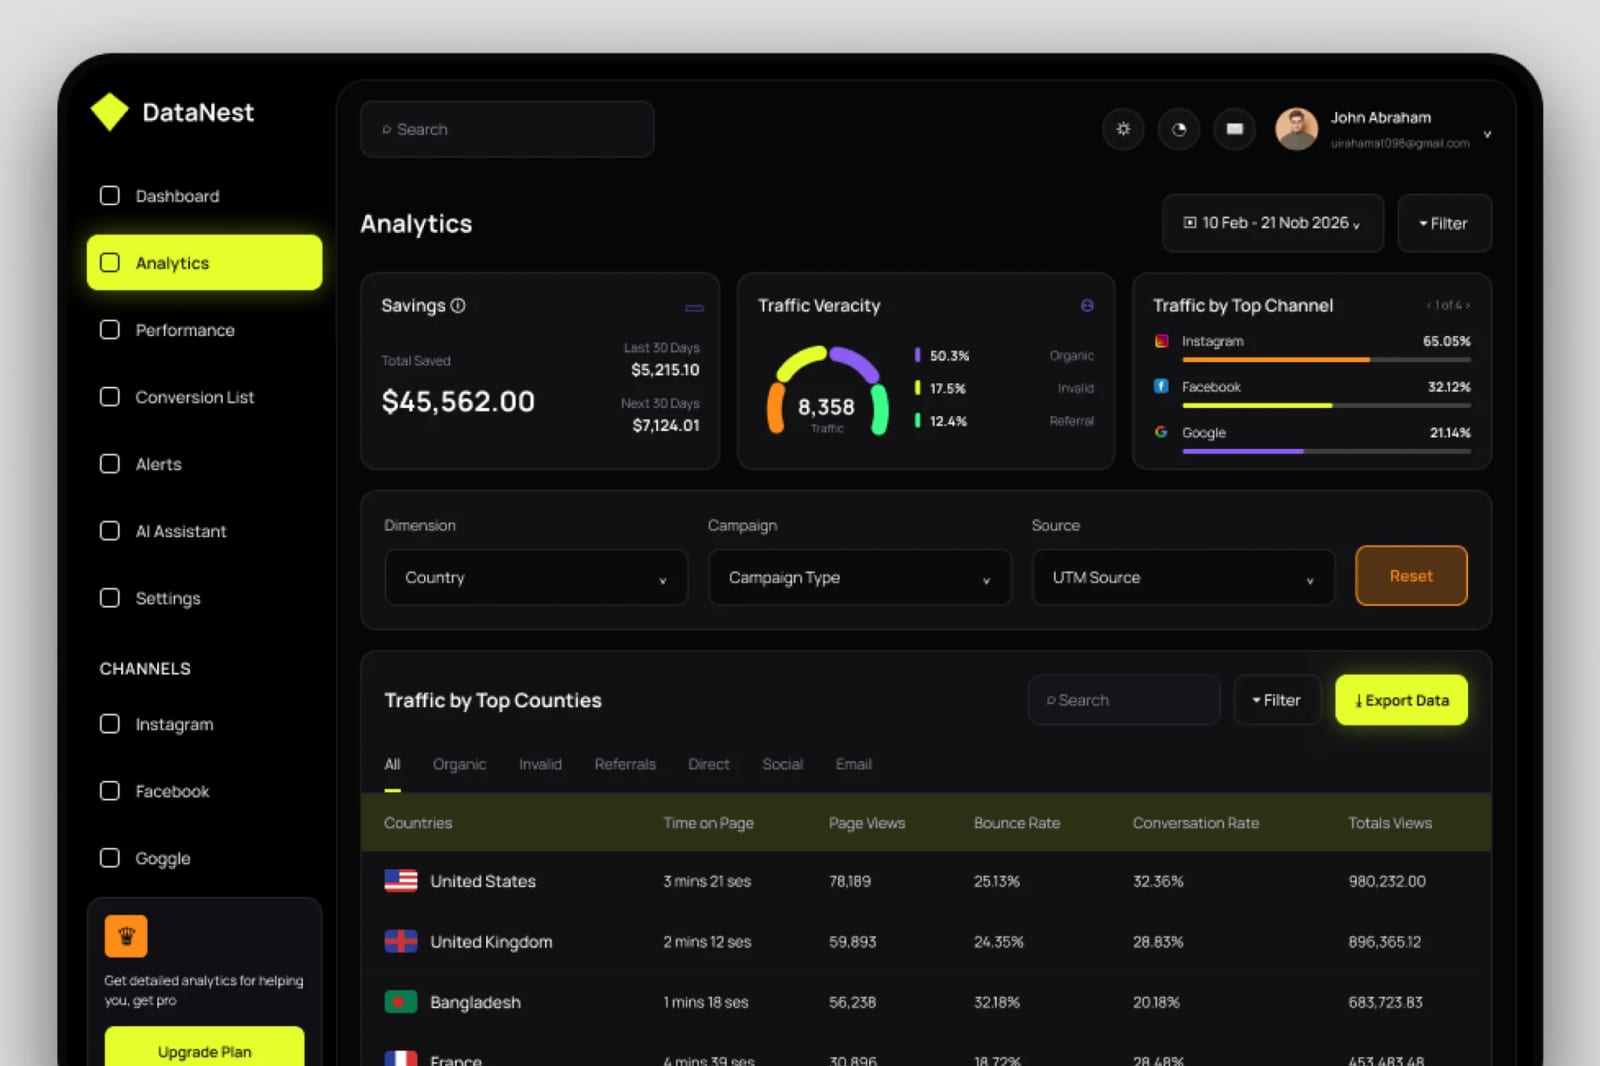Open Conversion List in sidebar
The width and height of the screenshot is (1600, 1066).
coord(204,397)
